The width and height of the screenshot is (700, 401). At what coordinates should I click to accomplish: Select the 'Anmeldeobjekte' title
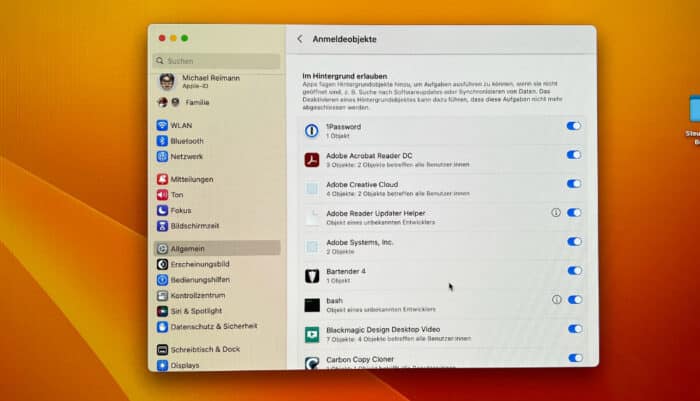pyautogui.click(x=344, y=39)
